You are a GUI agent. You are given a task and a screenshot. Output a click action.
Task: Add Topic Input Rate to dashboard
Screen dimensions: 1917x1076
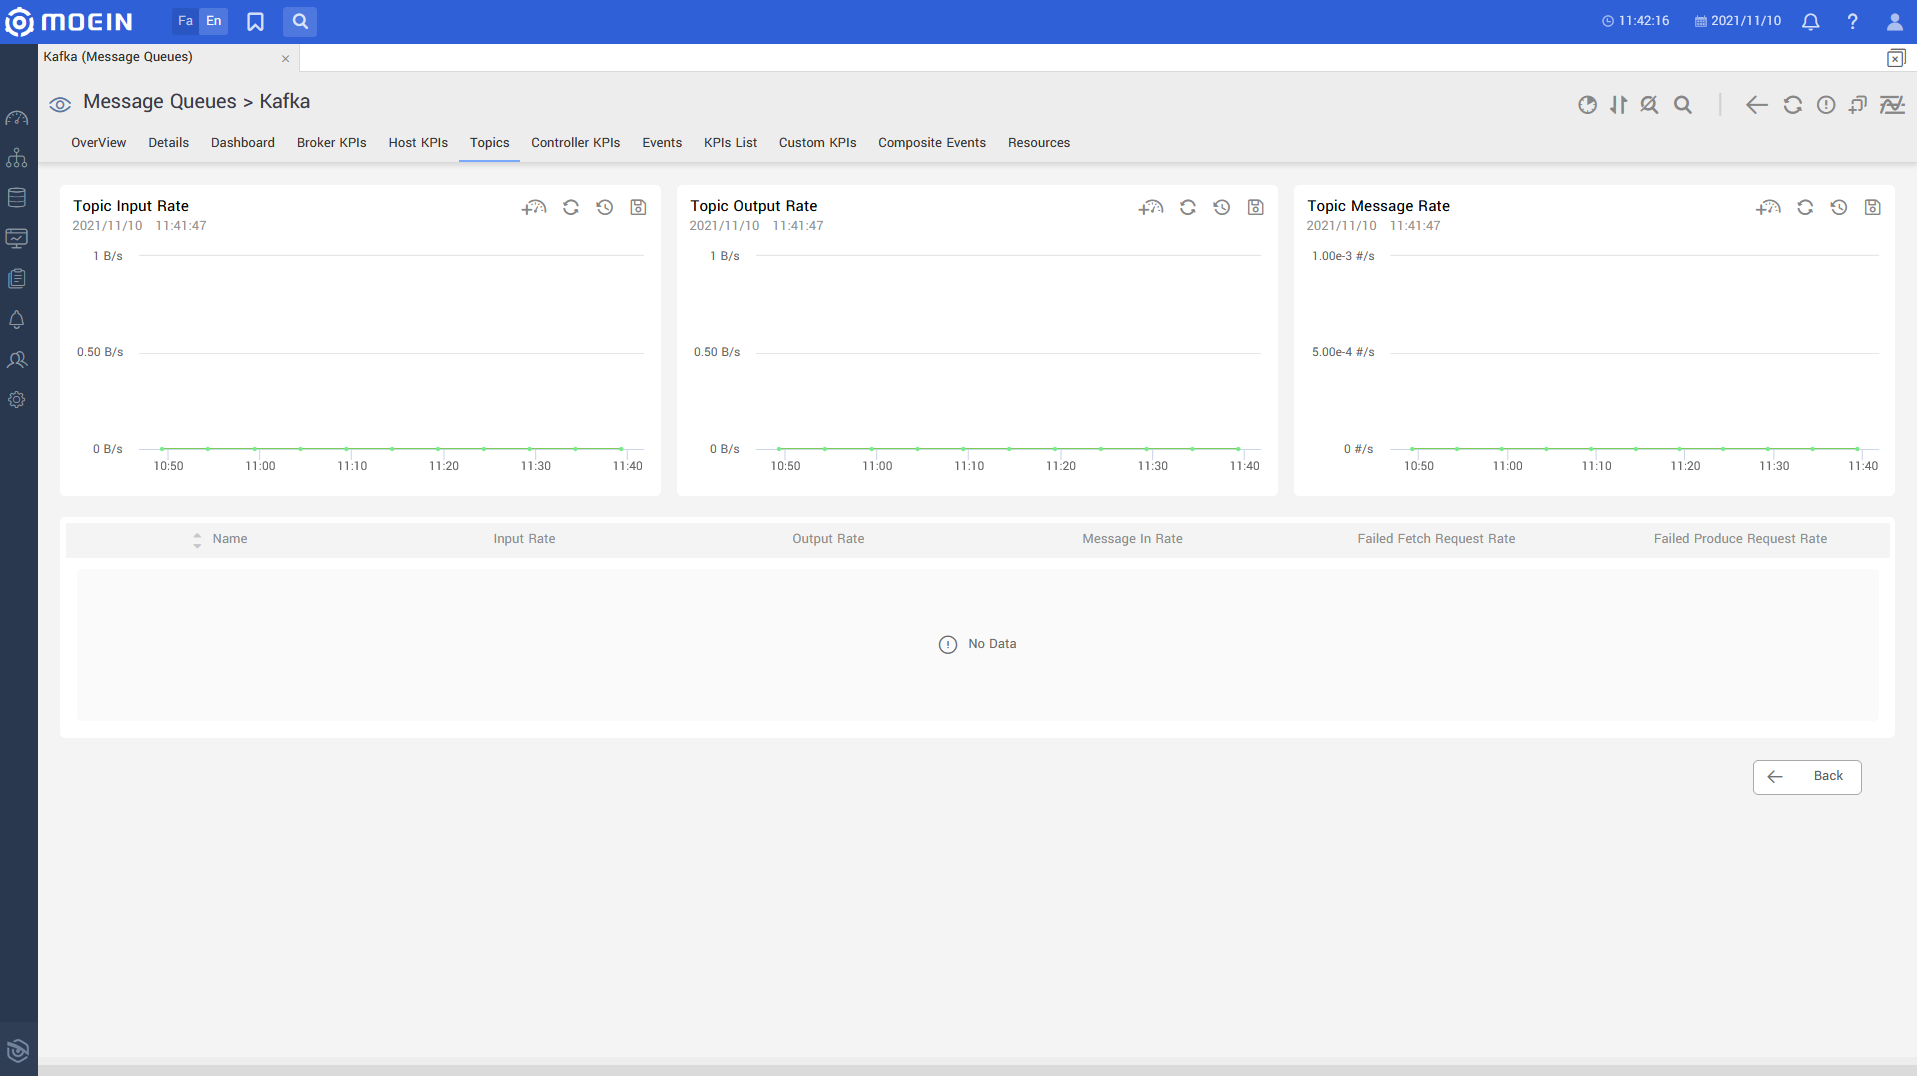(x=534, y=207)
